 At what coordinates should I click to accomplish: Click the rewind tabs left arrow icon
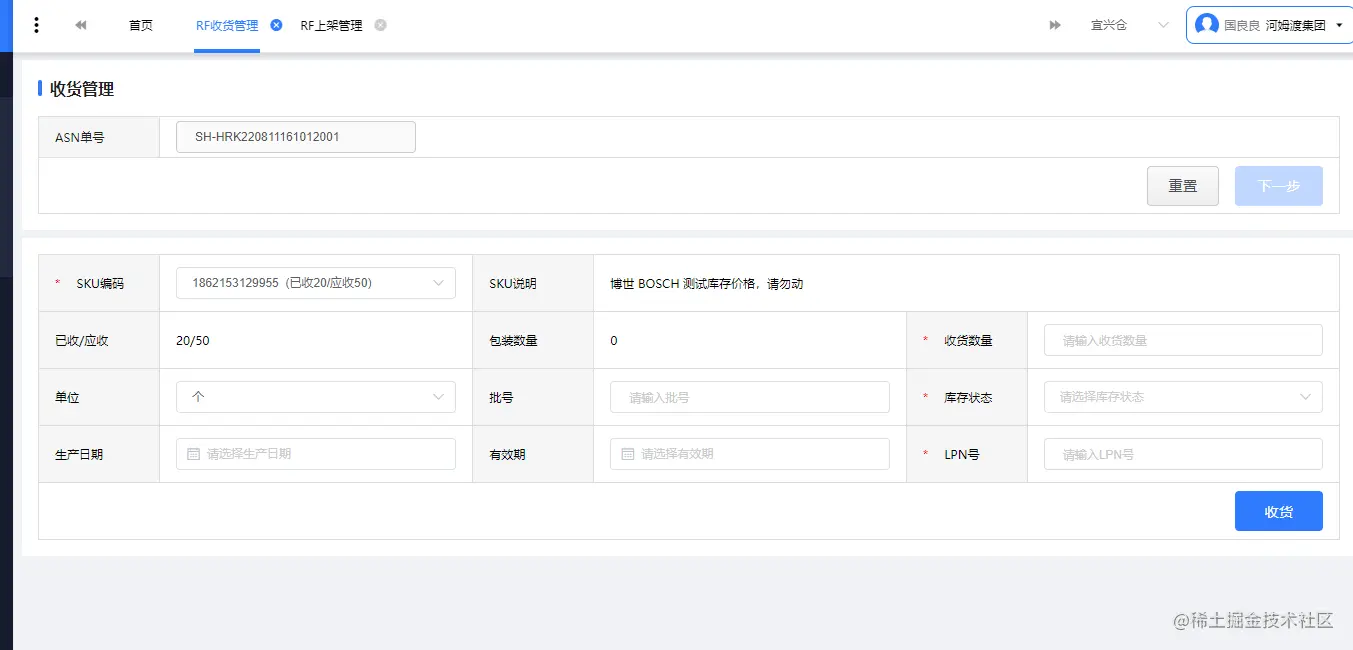[x=81, y=25]
